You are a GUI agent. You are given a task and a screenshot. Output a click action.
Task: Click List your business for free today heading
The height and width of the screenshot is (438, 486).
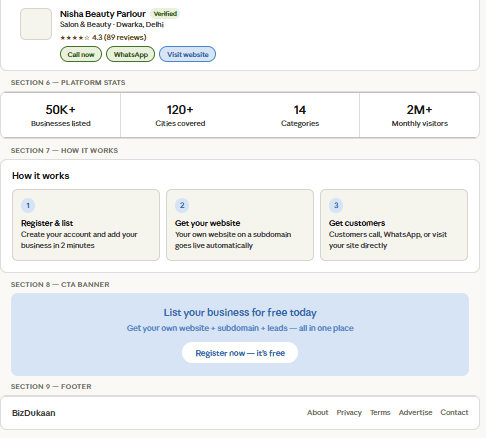[x=240, y=312]
